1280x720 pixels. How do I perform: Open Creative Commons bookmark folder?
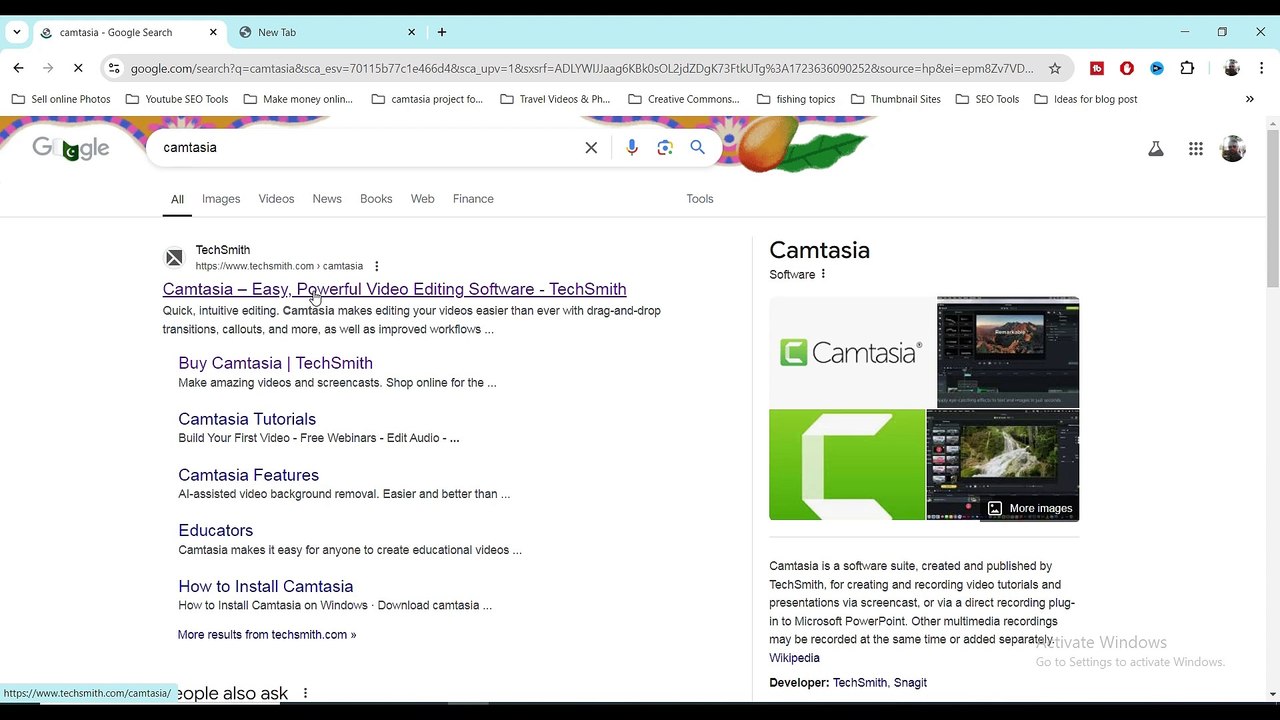pyautogui.click(x=683, y=99)
